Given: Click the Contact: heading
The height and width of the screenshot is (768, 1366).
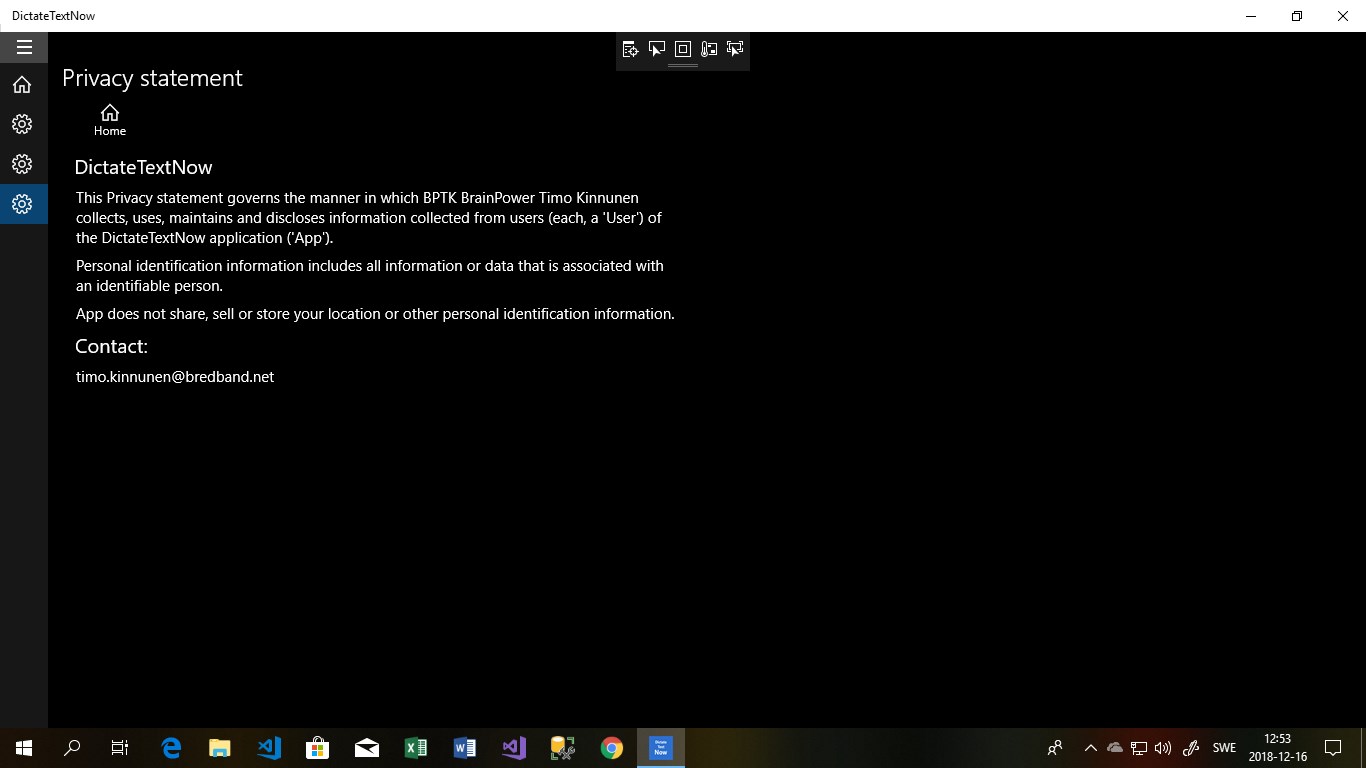Looking at the screenshot, I should point(111,346).
